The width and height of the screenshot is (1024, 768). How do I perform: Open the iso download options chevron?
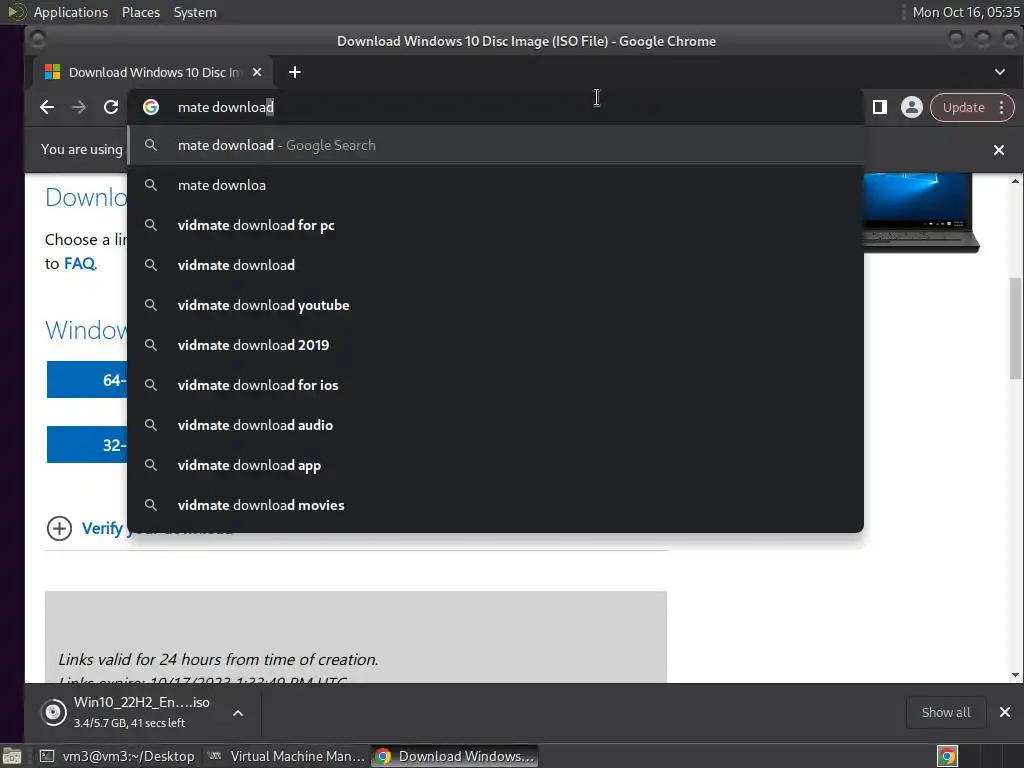[x=238, y=712]
